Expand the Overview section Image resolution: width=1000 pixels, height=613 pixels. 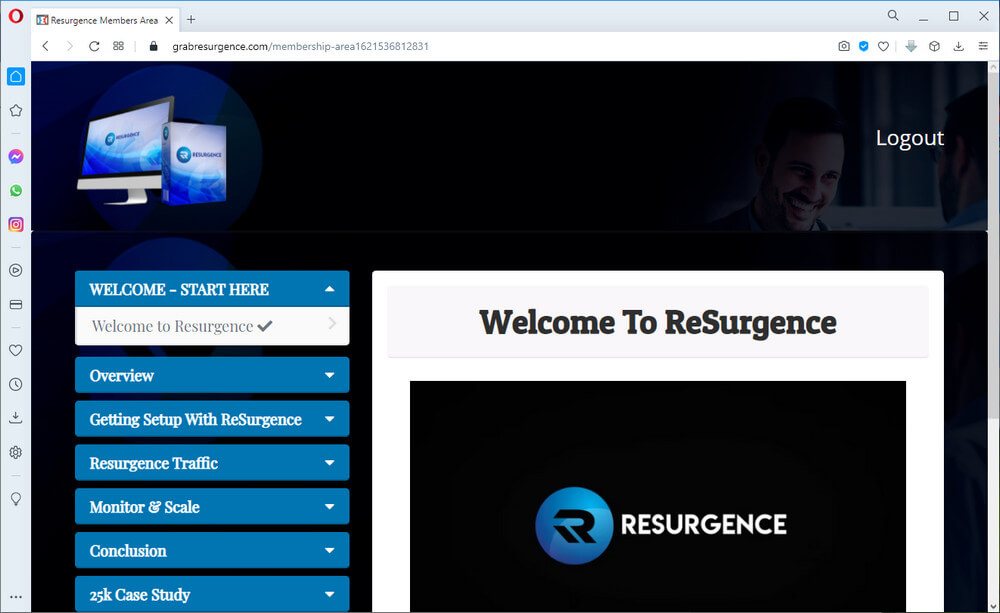pyautogui.click(x=212, y=375)
